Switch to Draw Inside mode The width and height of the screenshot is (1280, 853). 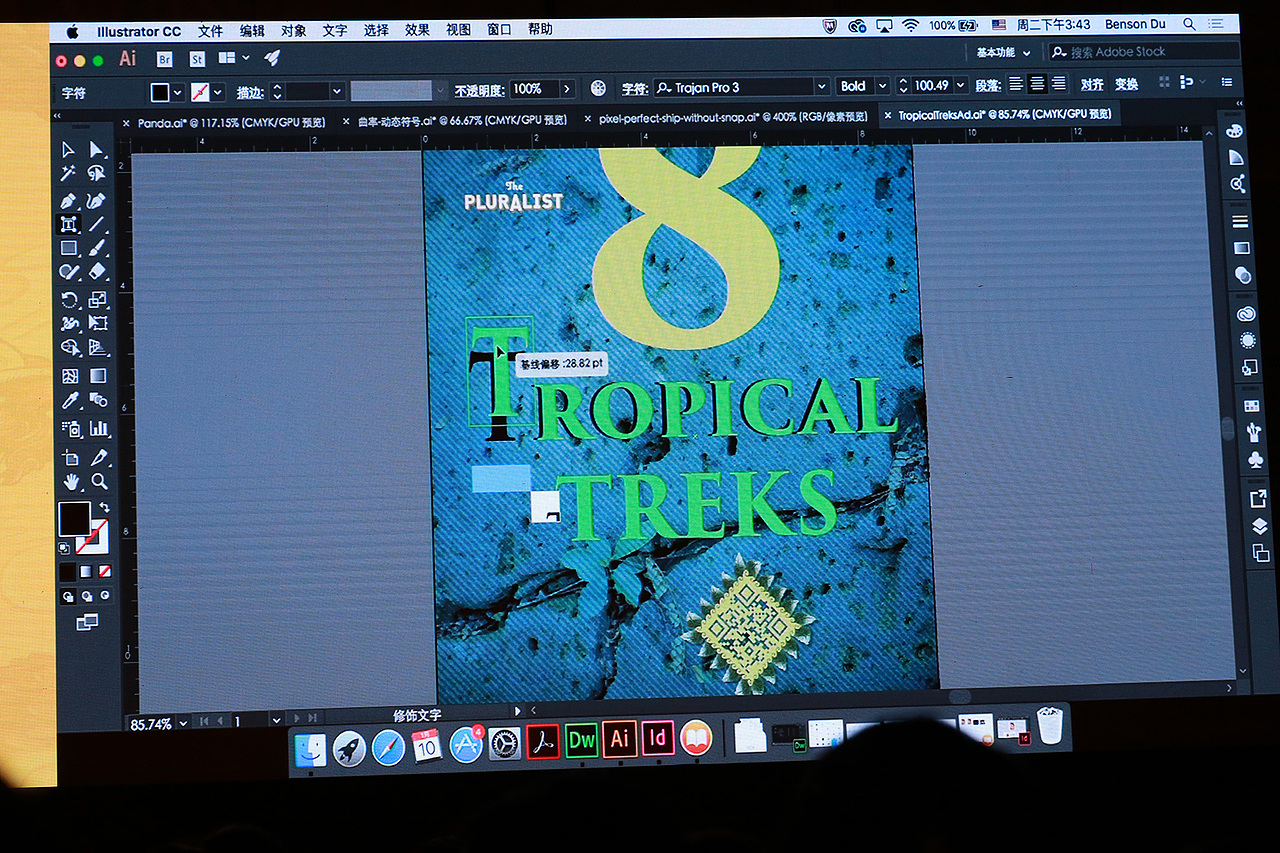[x=105, y=597]
